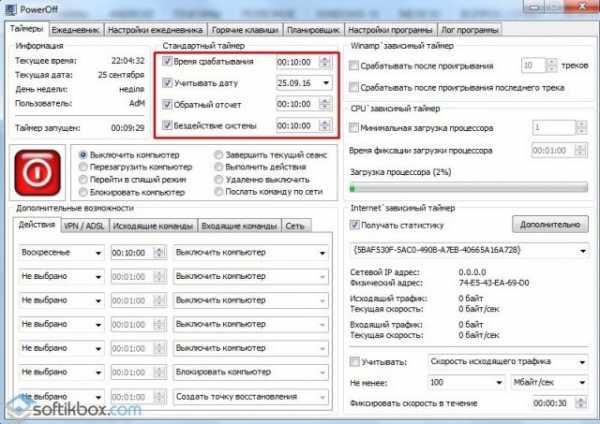The width and height of the screenshot is (600, 424).
Task: Click the Загрузка процессора progress bar
Action: coord(468,186)
